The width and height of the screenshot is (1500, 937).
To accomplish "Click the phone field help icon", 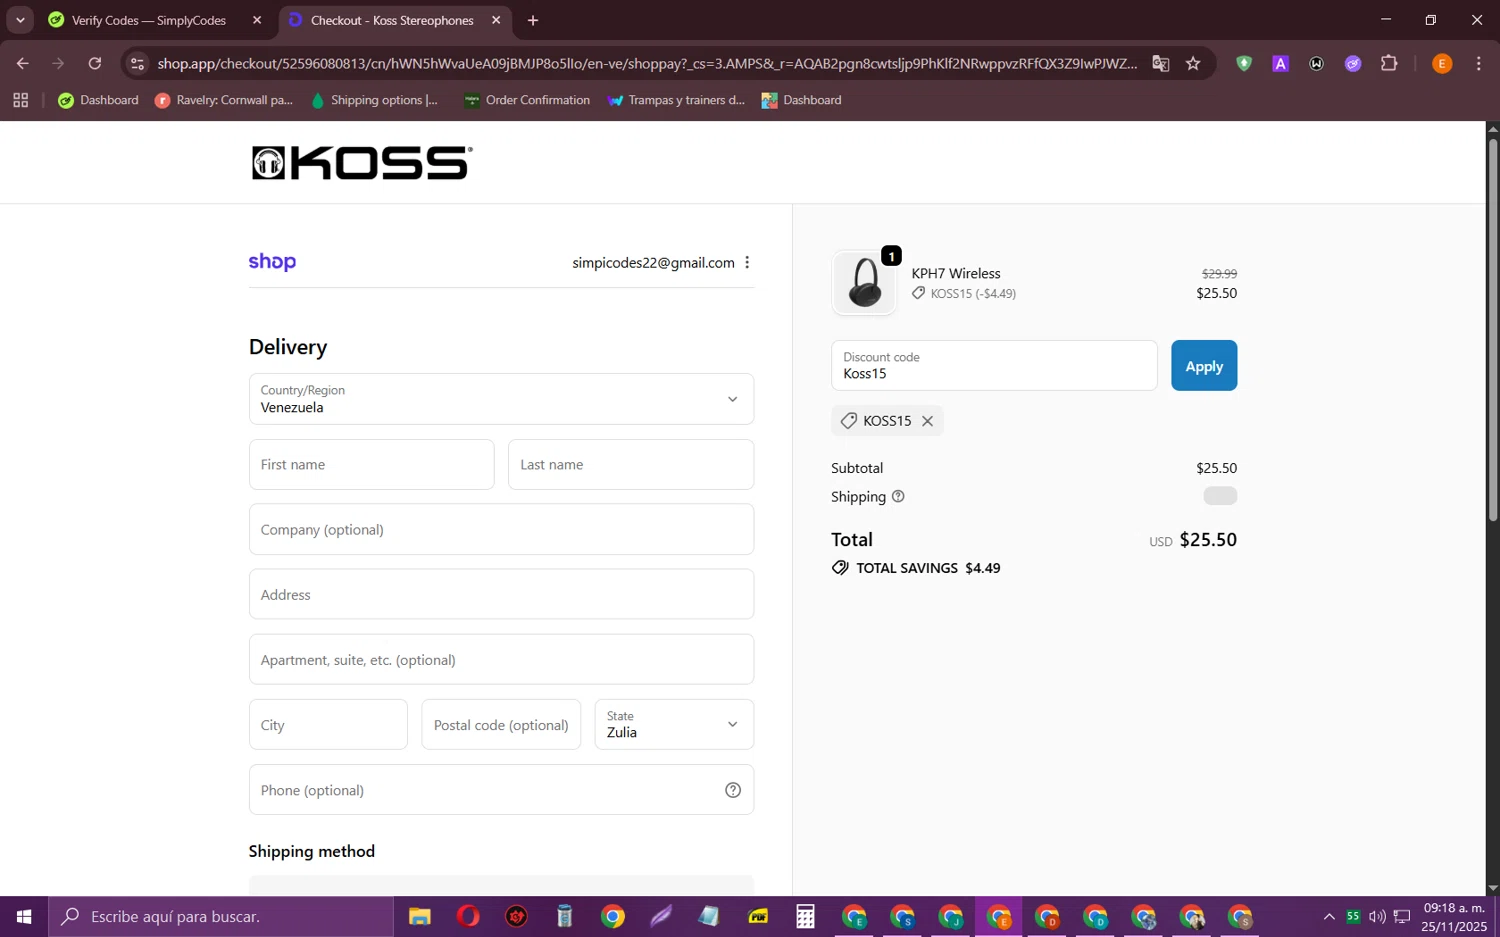I will coord(733,790).
